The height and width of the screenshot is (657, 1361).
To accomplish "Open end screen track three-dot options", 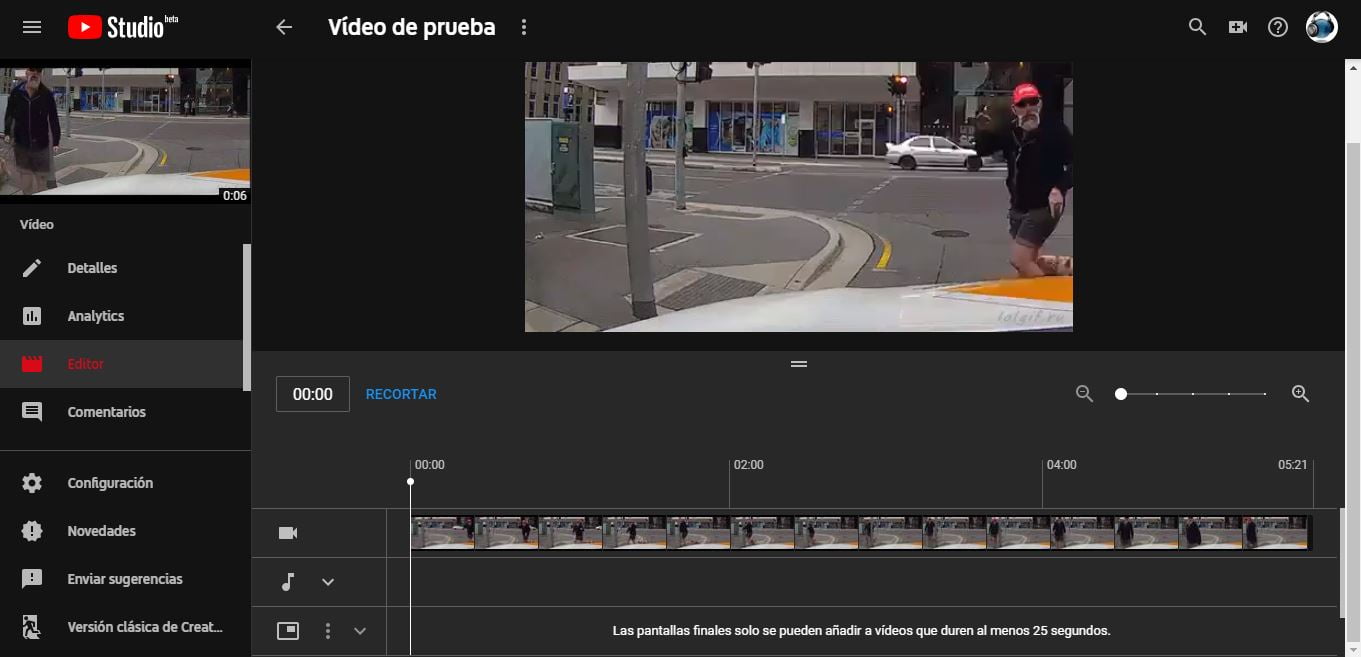I will point(328,631).
